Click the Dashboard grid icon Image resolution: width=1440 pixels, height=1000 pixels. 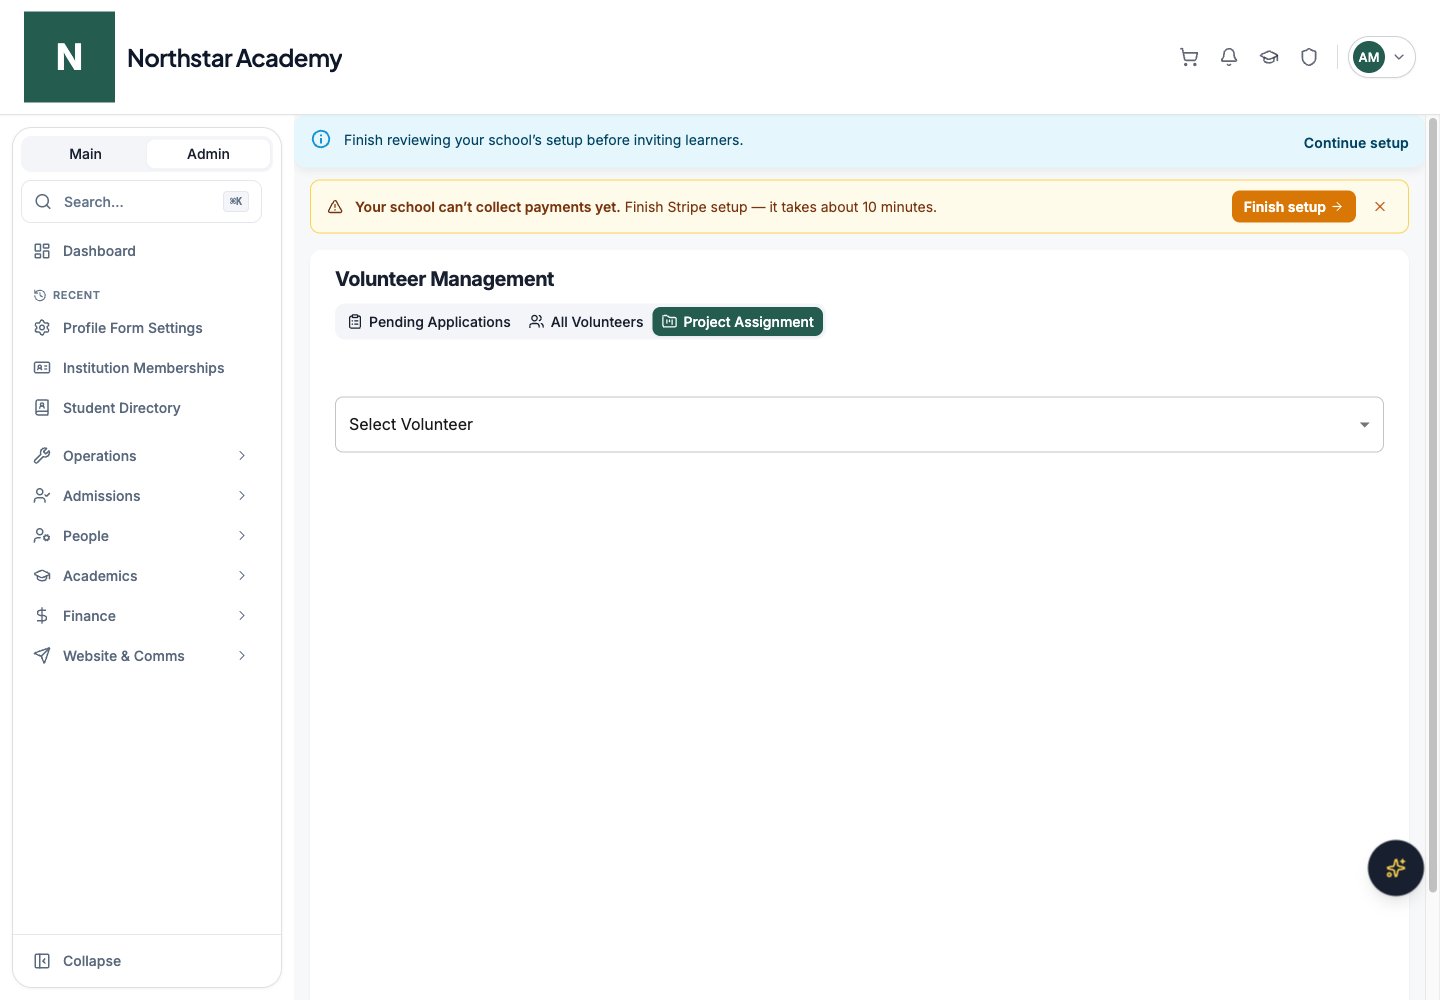[42, 251]
